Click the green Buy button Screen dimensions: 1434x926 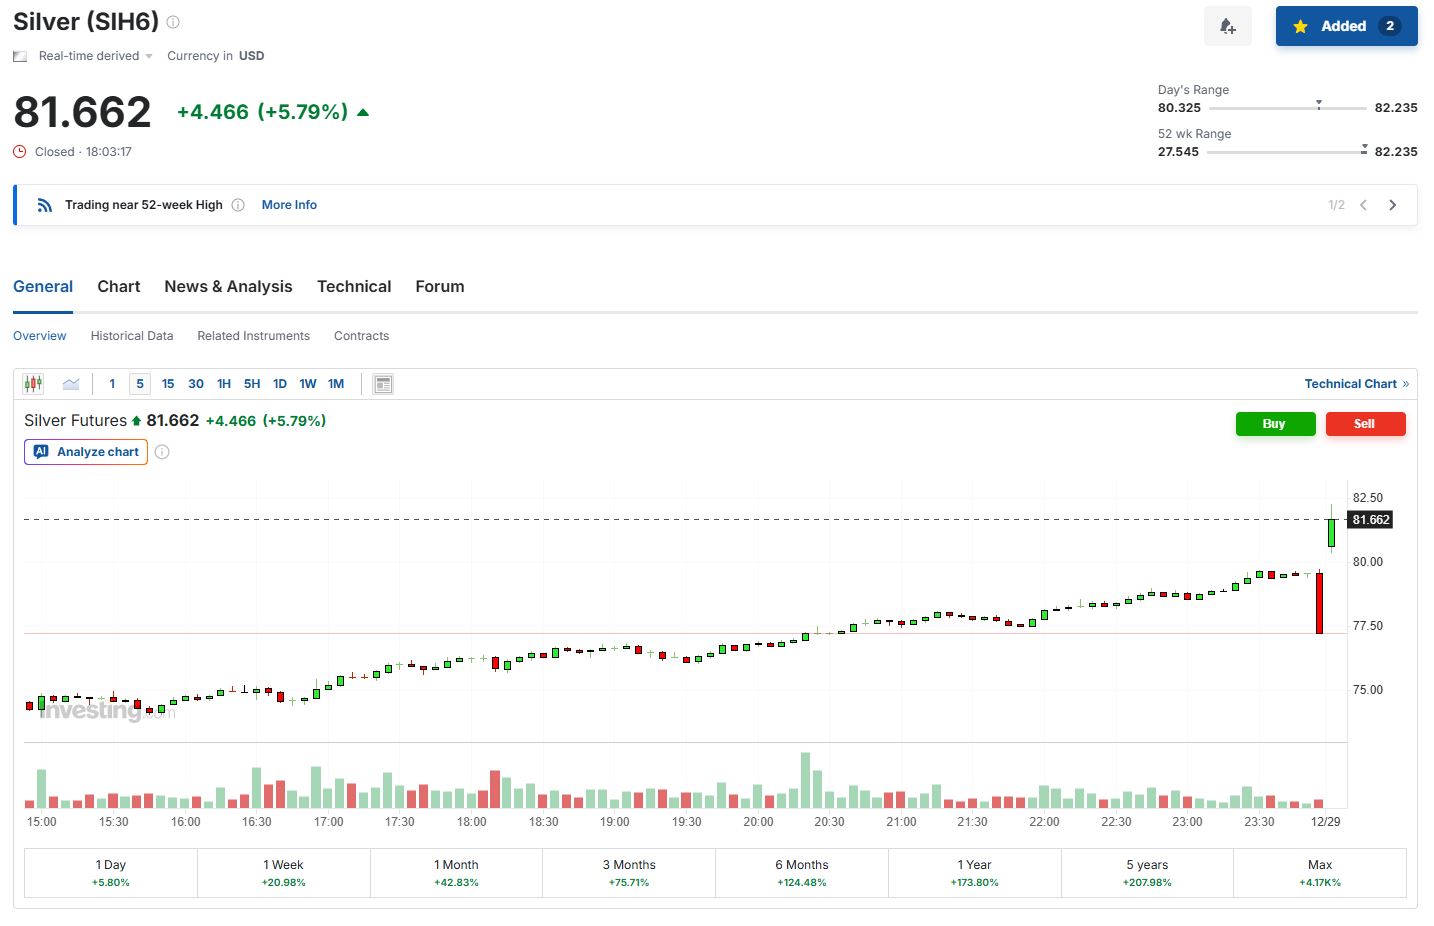pyautogui.click(x=1275, y=424)
